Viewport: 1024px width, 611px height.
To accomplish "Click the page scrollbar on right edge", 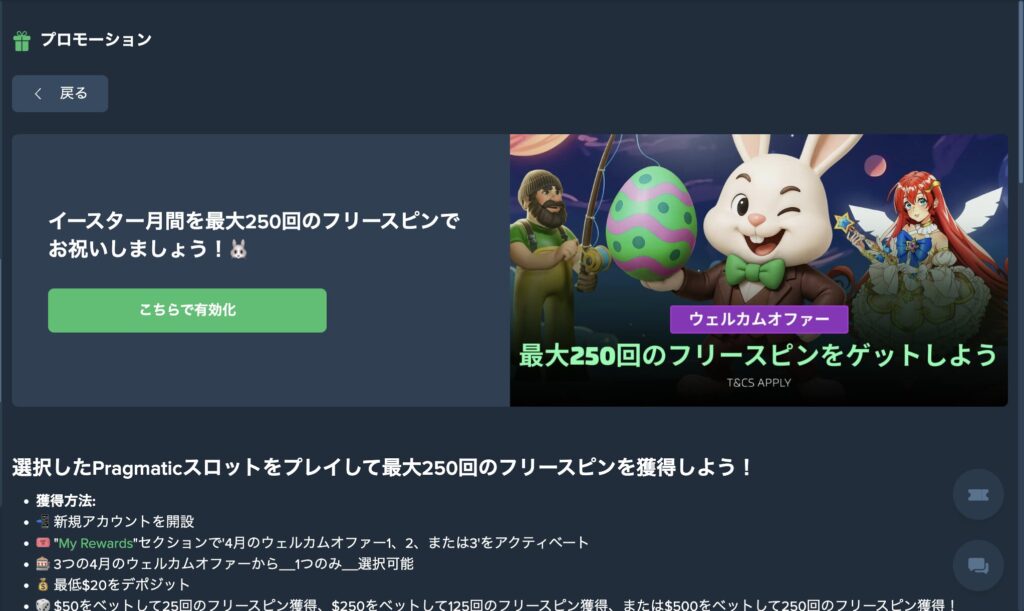I will pyautogui.click(x=1020, y=91).
